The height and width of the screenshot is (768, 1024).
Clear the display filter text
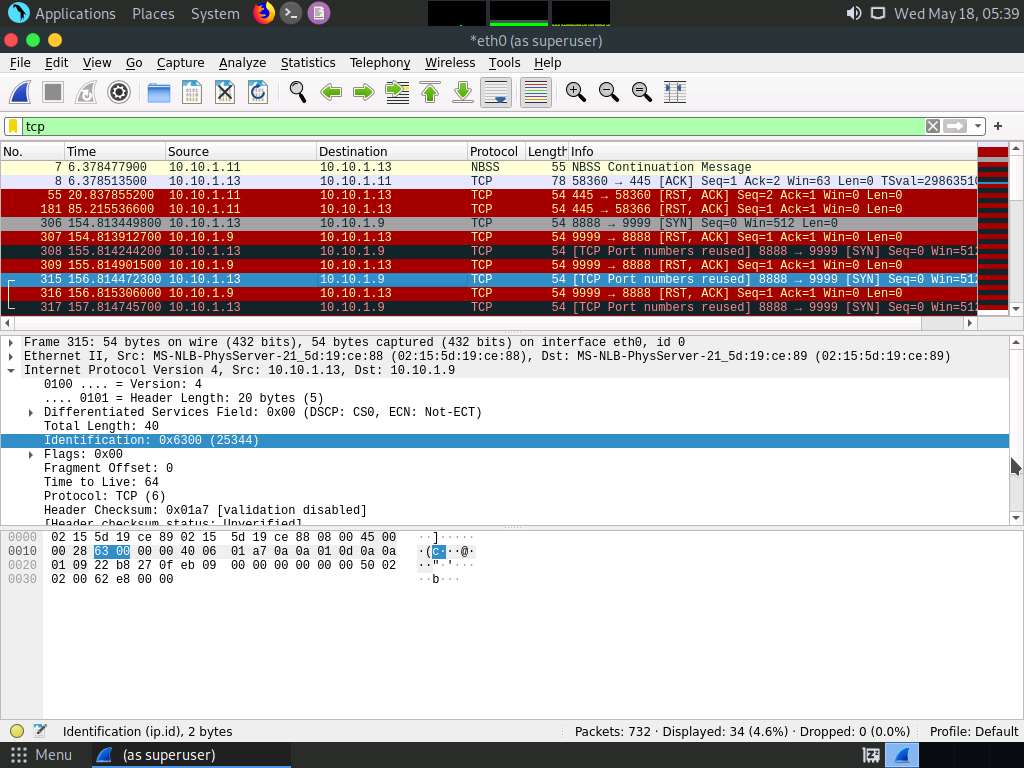click(932, 126)
